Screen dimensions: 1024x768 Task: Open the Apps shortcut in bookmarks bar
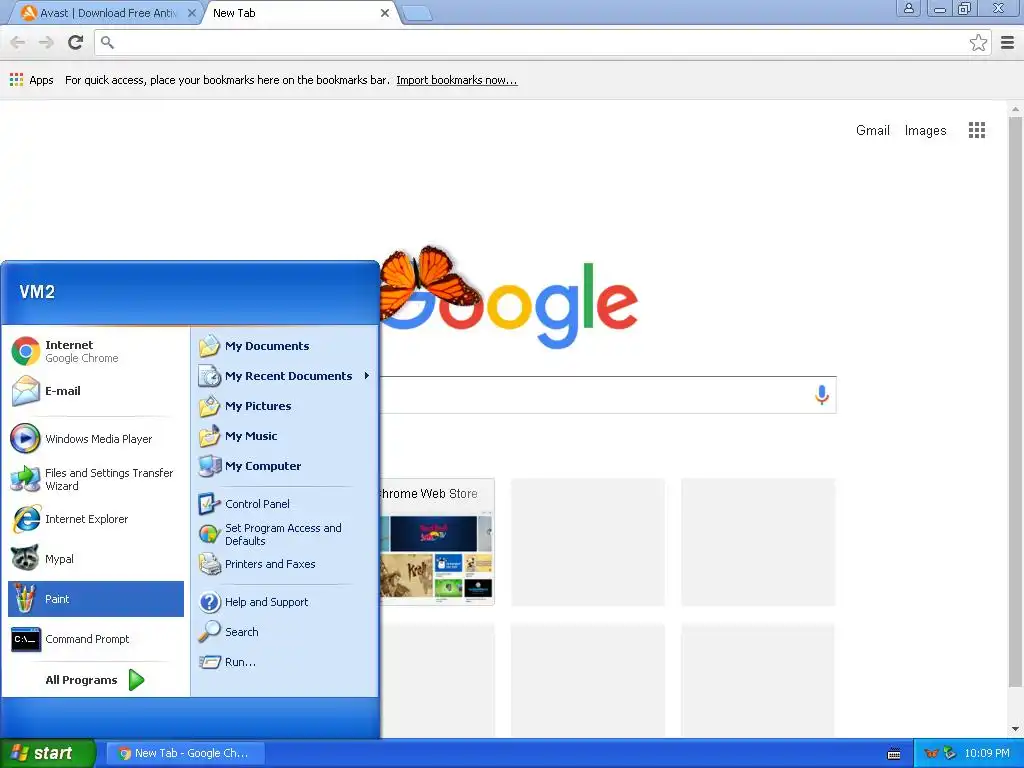(31, 80)
